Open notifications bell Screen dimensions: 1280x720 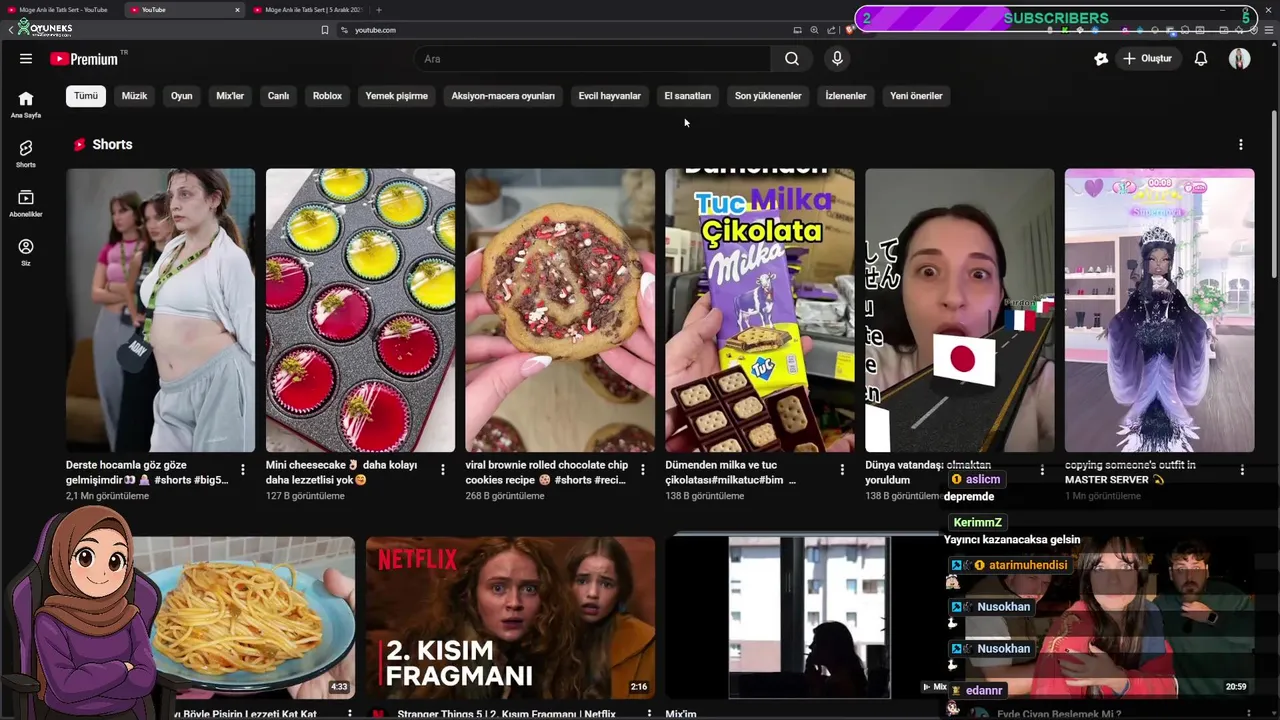pyautogui.click(x=1201, y=59)
